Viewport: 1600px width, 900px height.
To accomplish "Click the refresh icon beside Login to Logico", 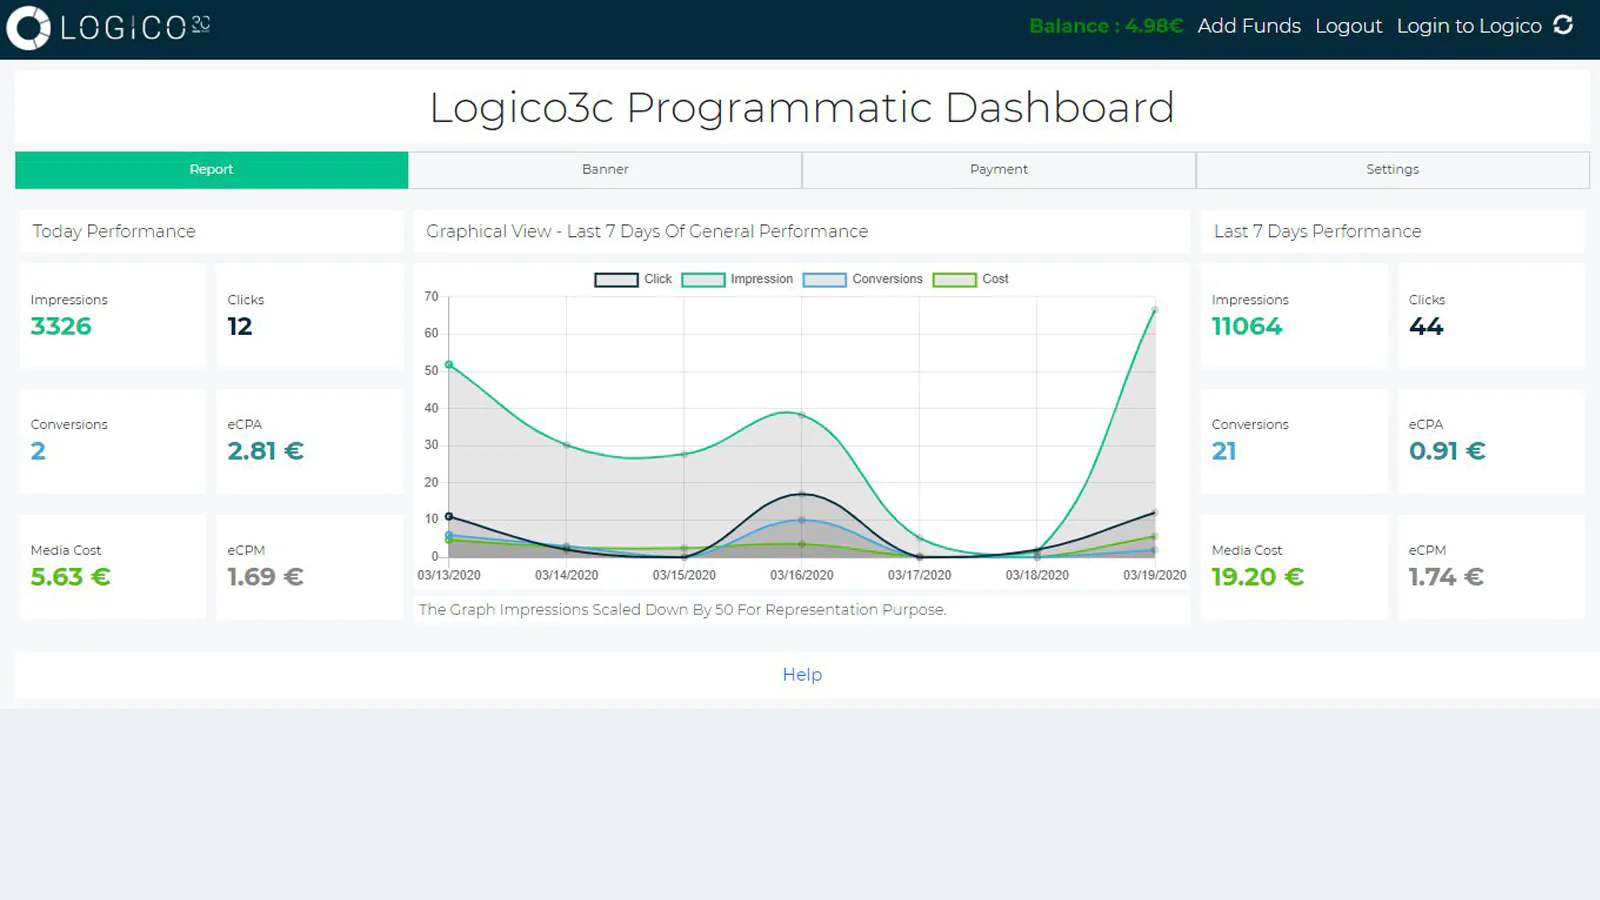I will [x=1563, y=25].
